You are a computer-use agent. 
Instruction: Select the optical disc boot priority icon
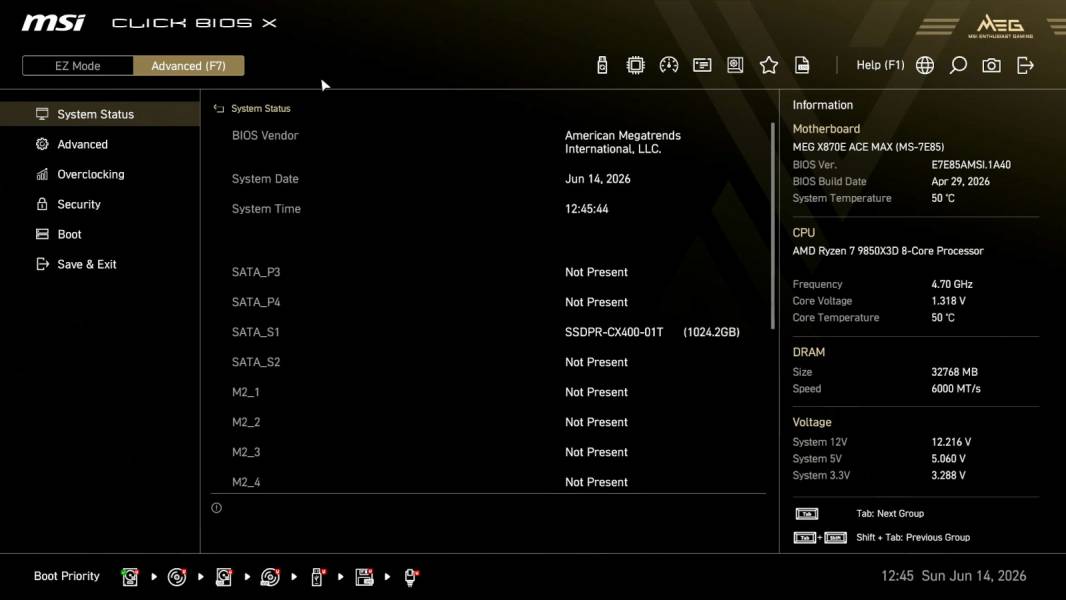177,577
